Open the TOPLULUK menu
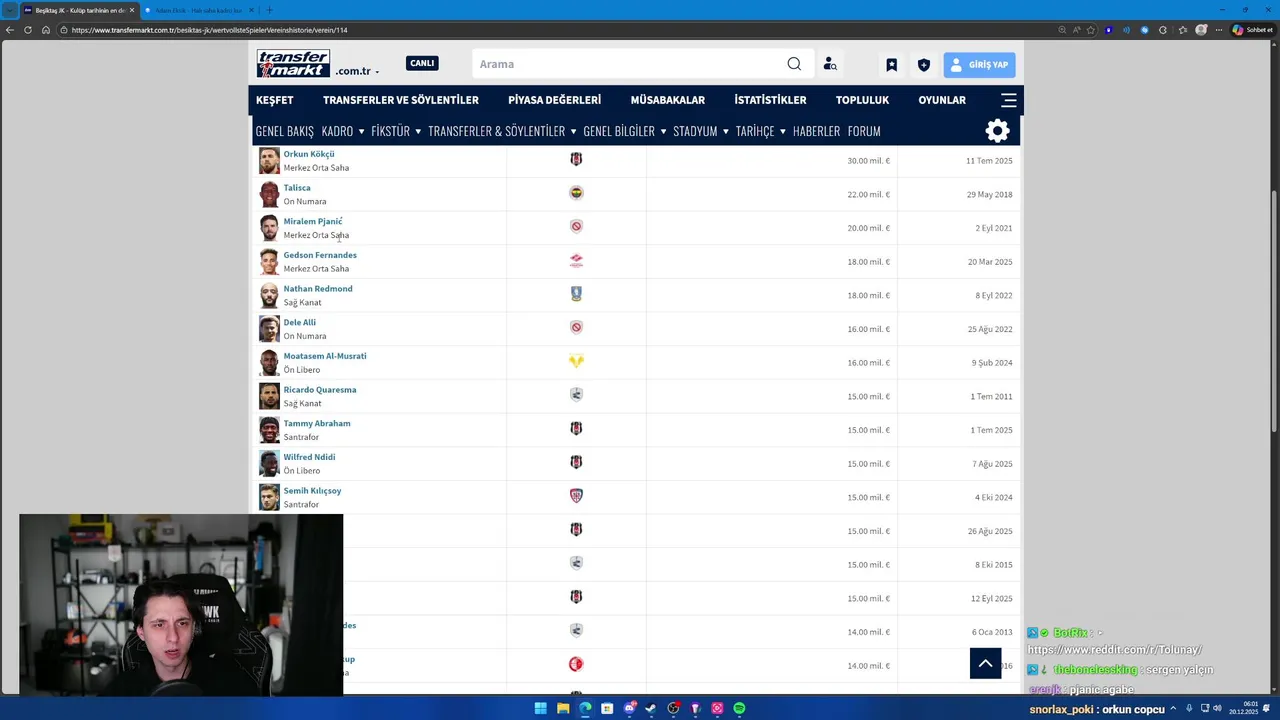 click(862, 100)
